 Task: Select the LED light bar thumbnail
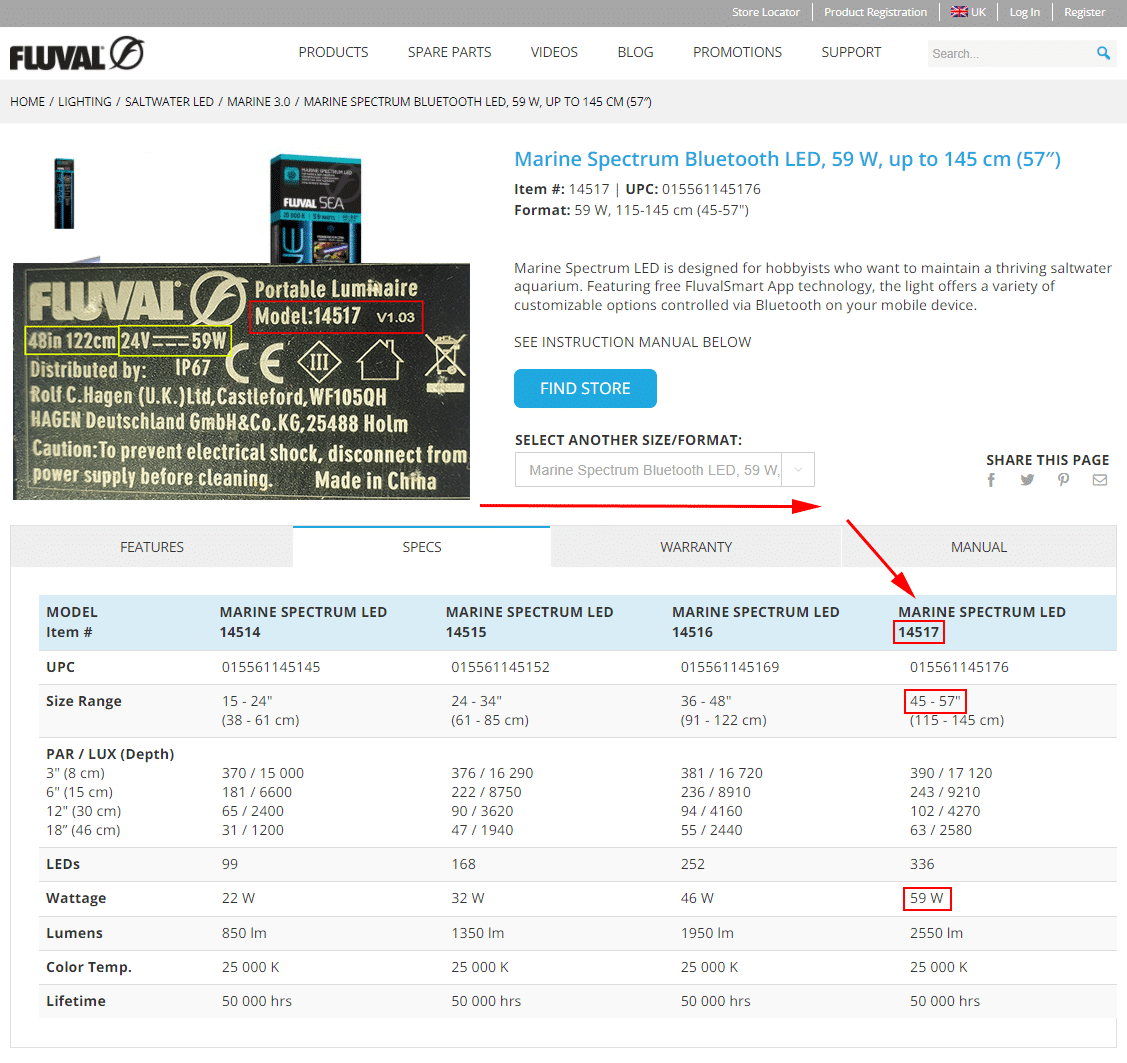(x=64, y=194)
